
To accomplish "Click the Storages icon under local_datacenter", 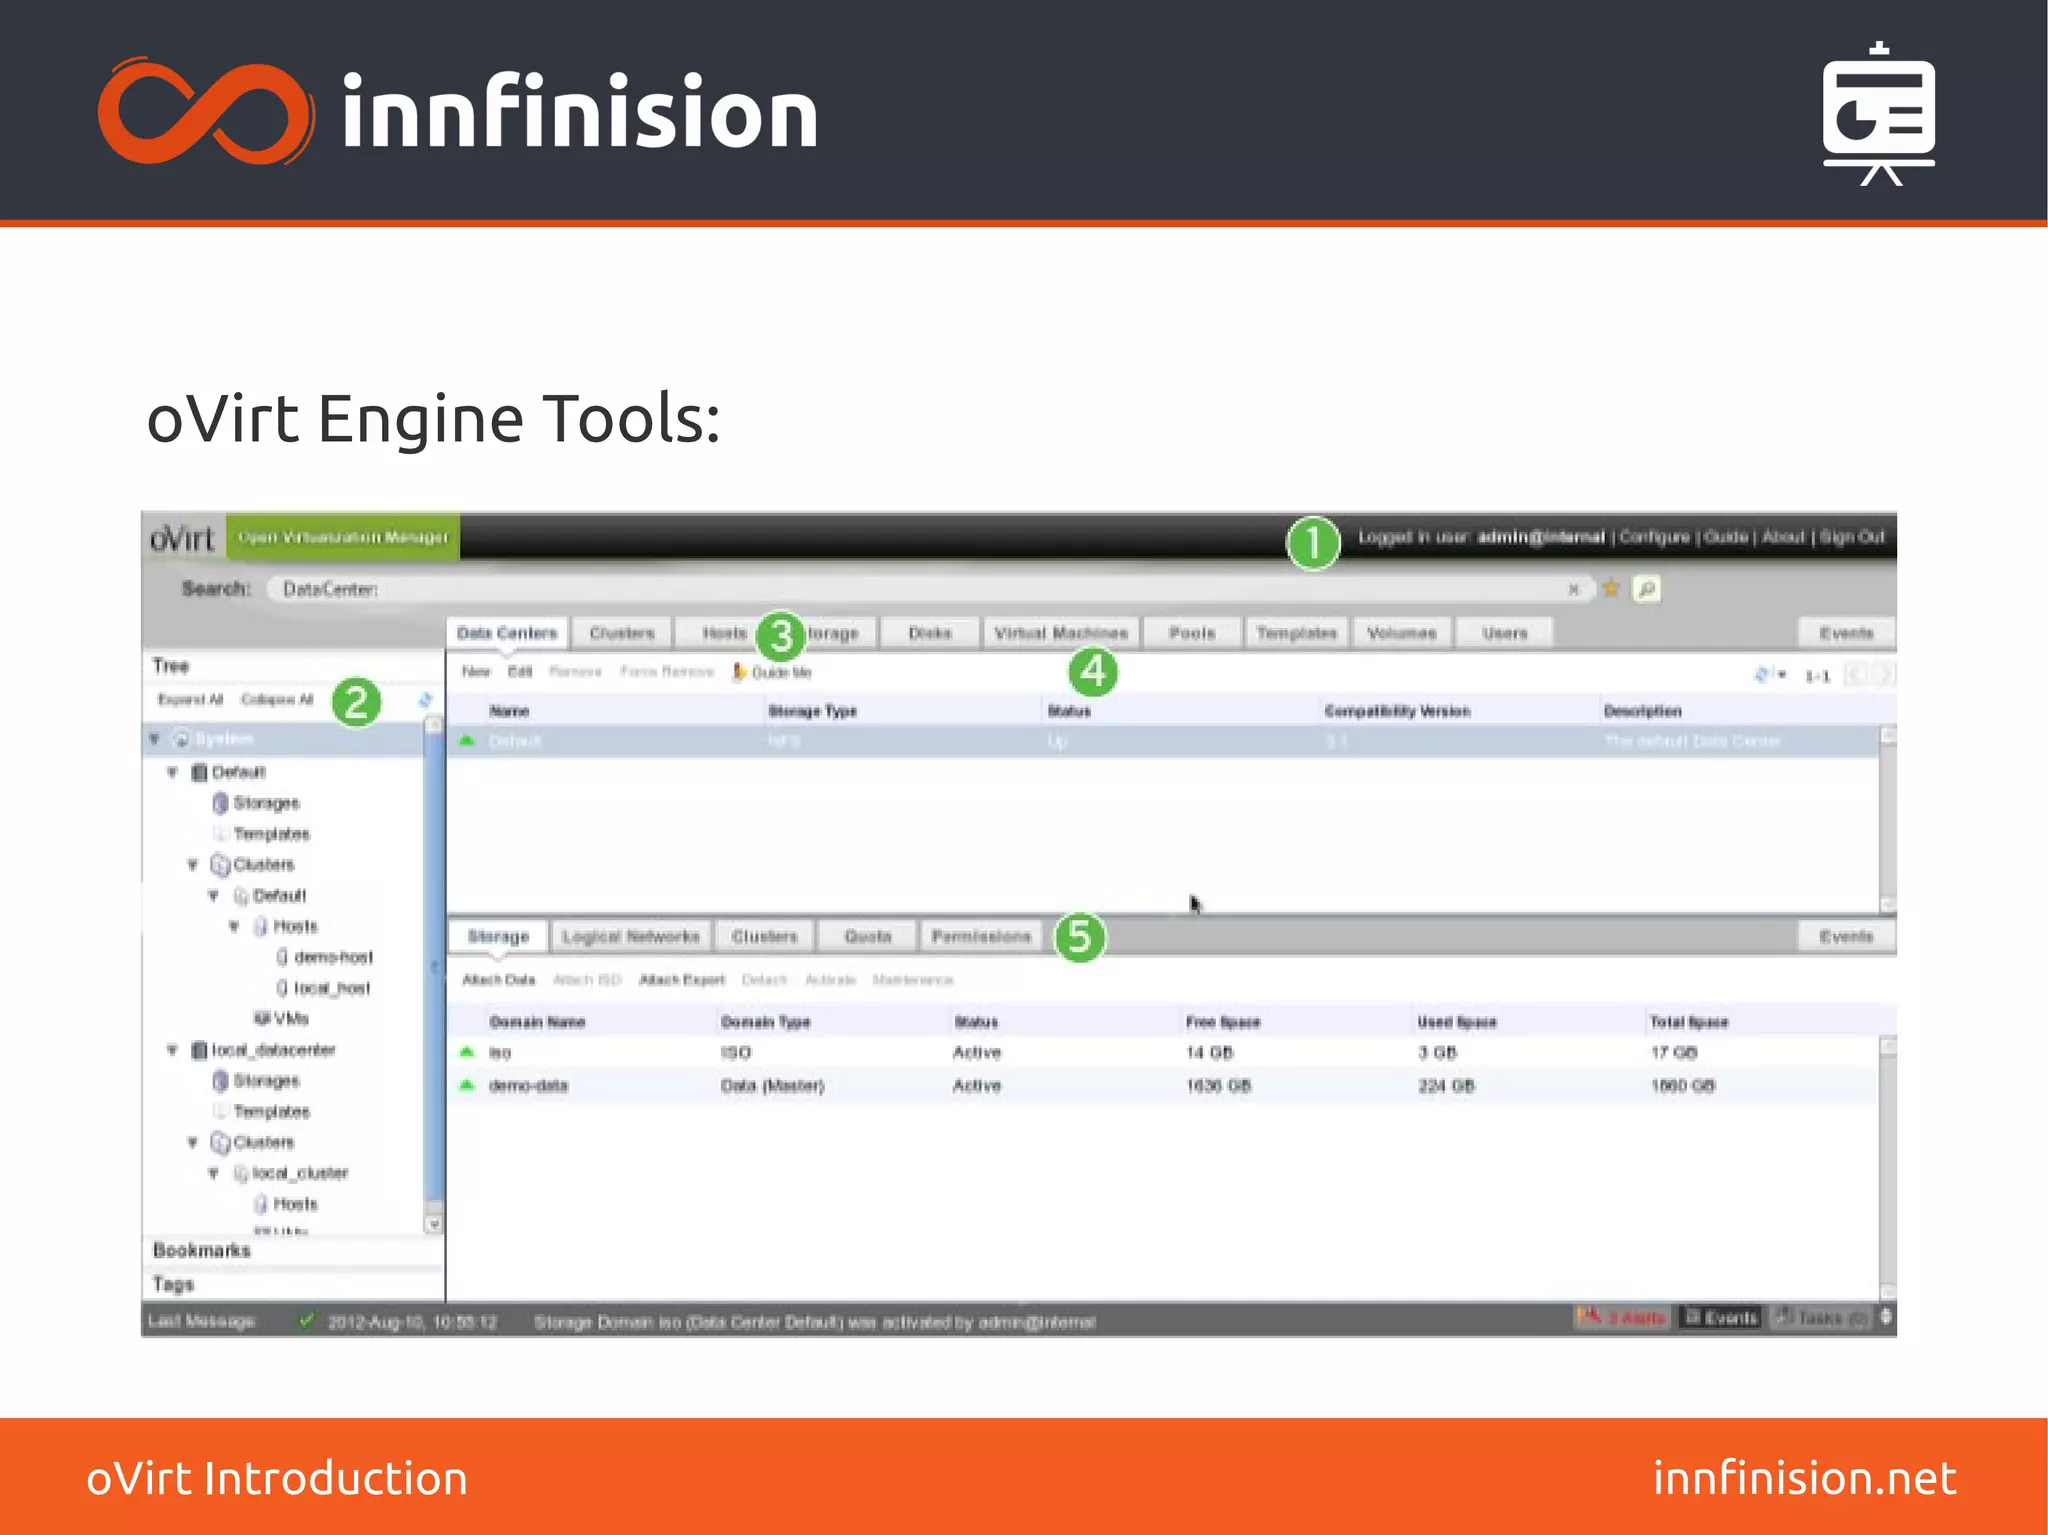I will pos(220,1081).
